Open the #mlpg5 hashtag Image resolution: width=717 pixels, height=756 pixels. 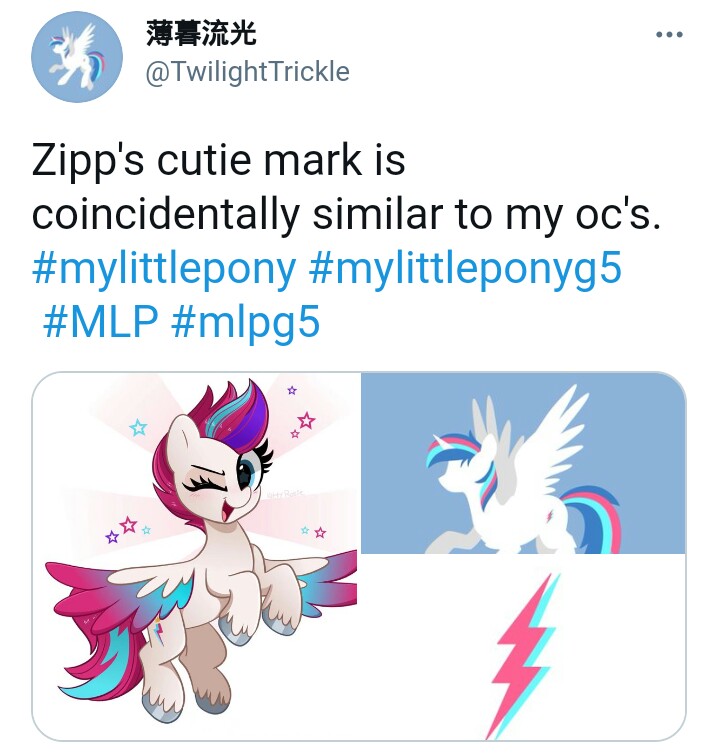(245, 323)
